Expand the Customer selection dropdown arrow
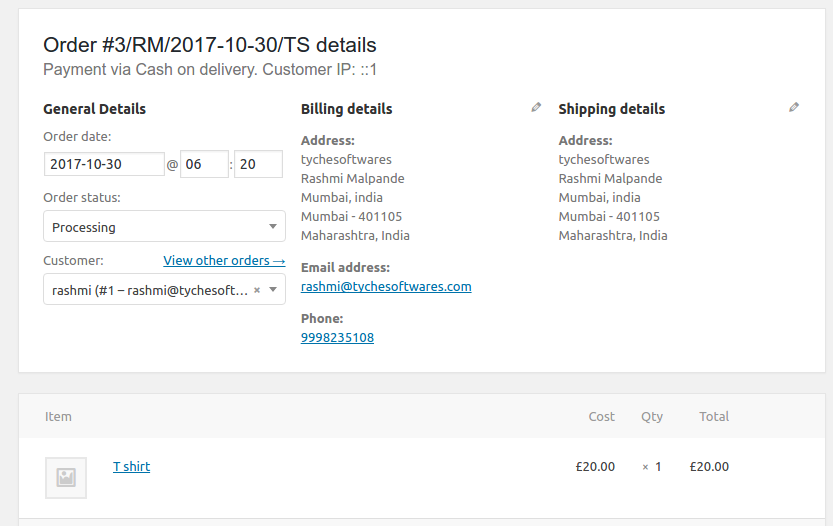 273,290
